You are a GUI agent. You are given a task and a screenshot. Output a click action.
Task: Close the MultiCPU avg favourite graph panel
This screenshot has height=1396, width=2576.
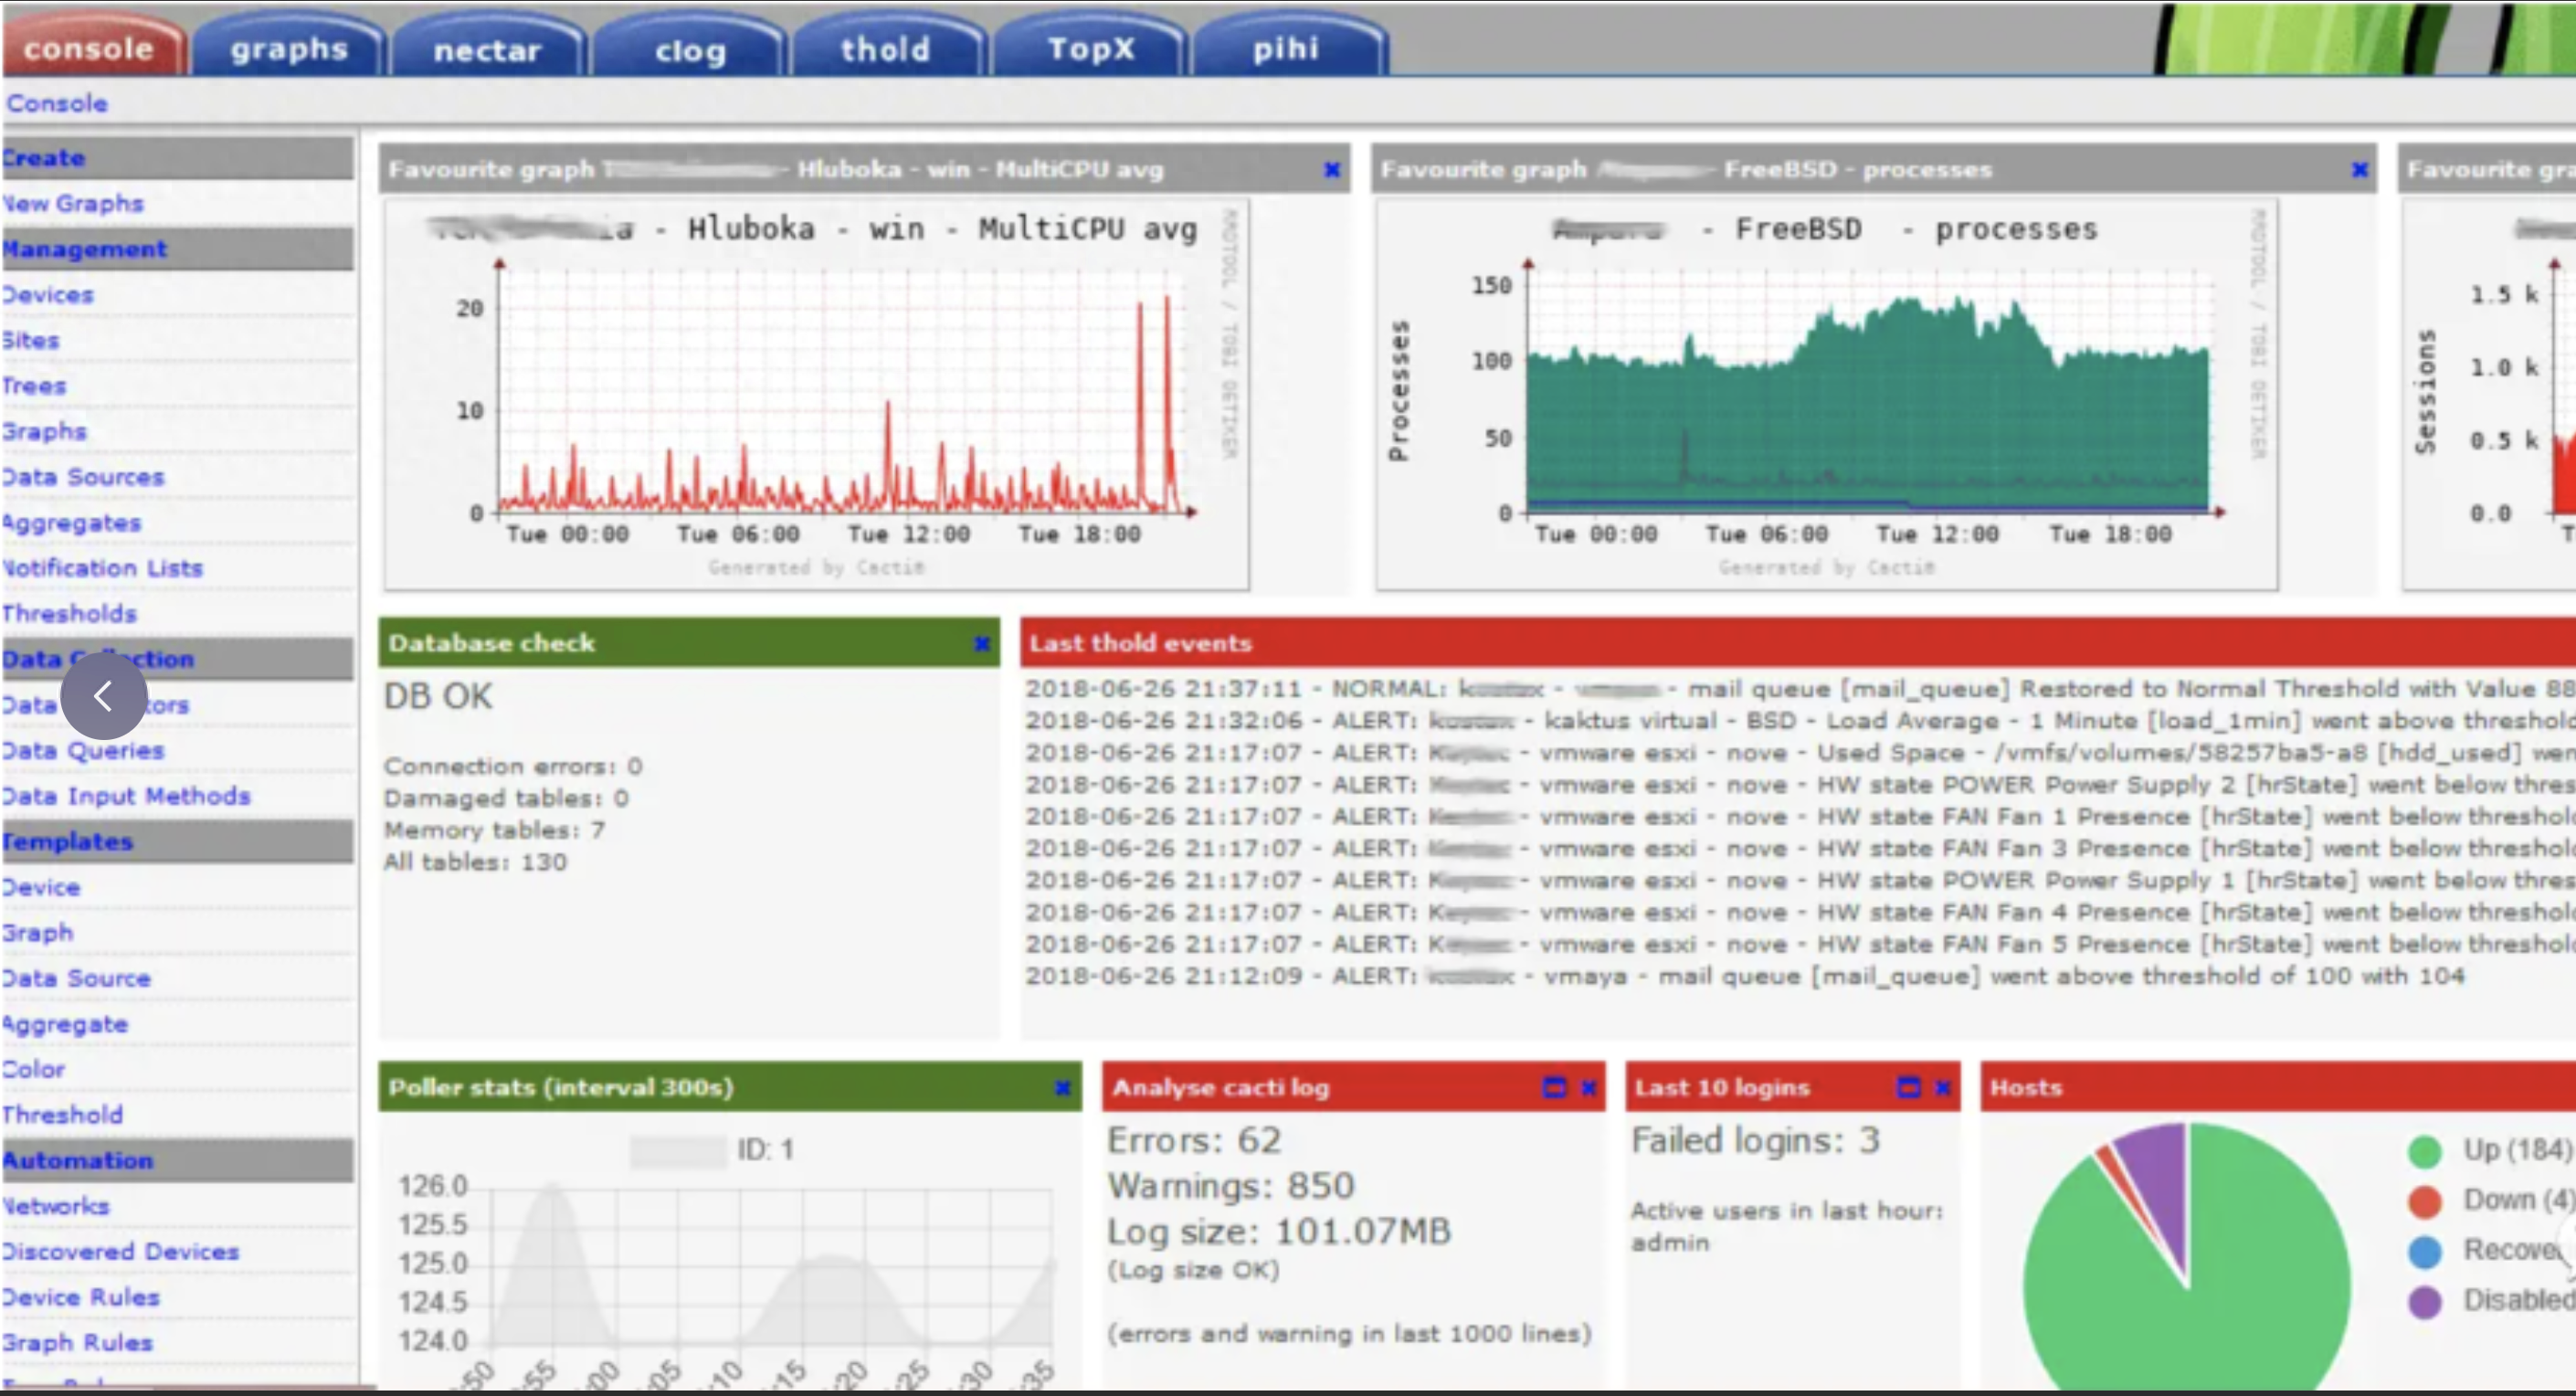point(1332,170)
